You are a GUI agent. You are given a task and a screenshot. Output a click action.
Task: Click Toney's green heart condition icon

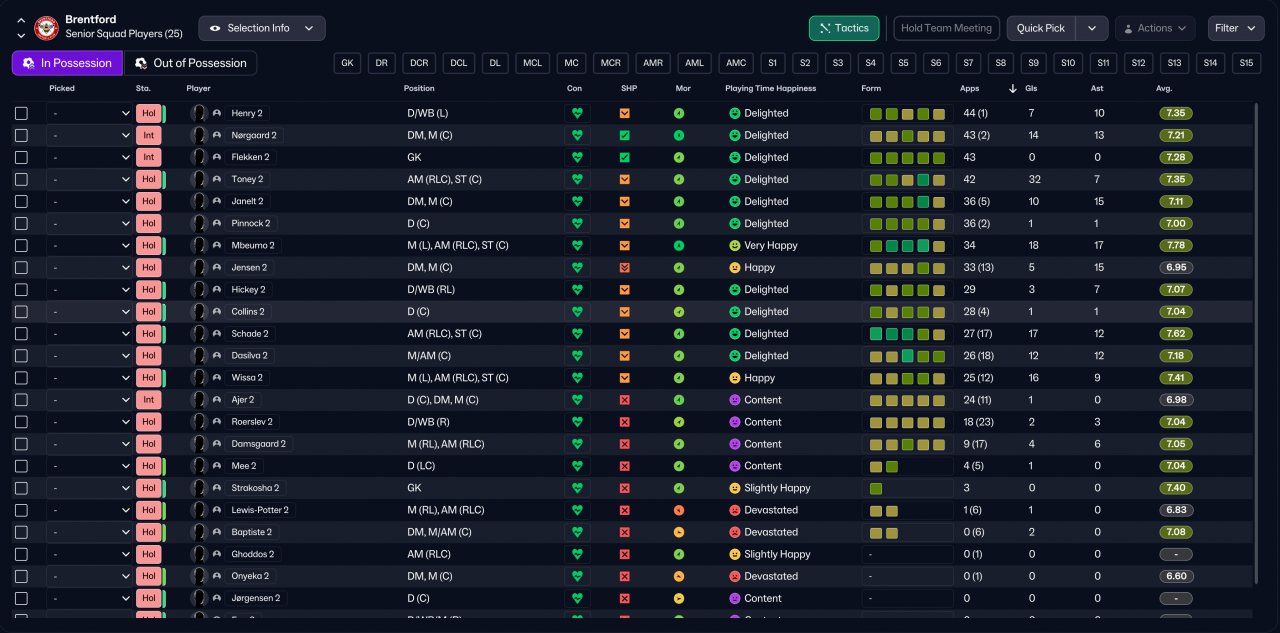click(x=576, y=180)
